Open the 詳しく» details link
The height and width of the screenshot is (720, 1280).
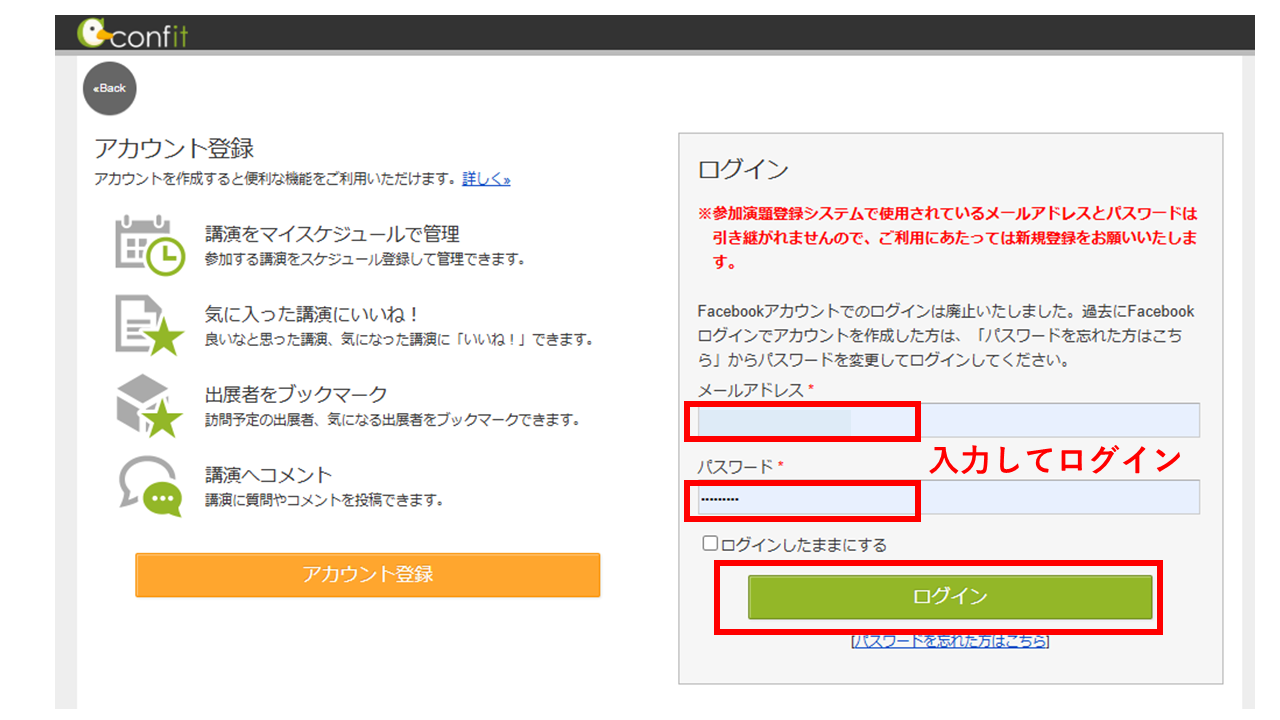486,179
